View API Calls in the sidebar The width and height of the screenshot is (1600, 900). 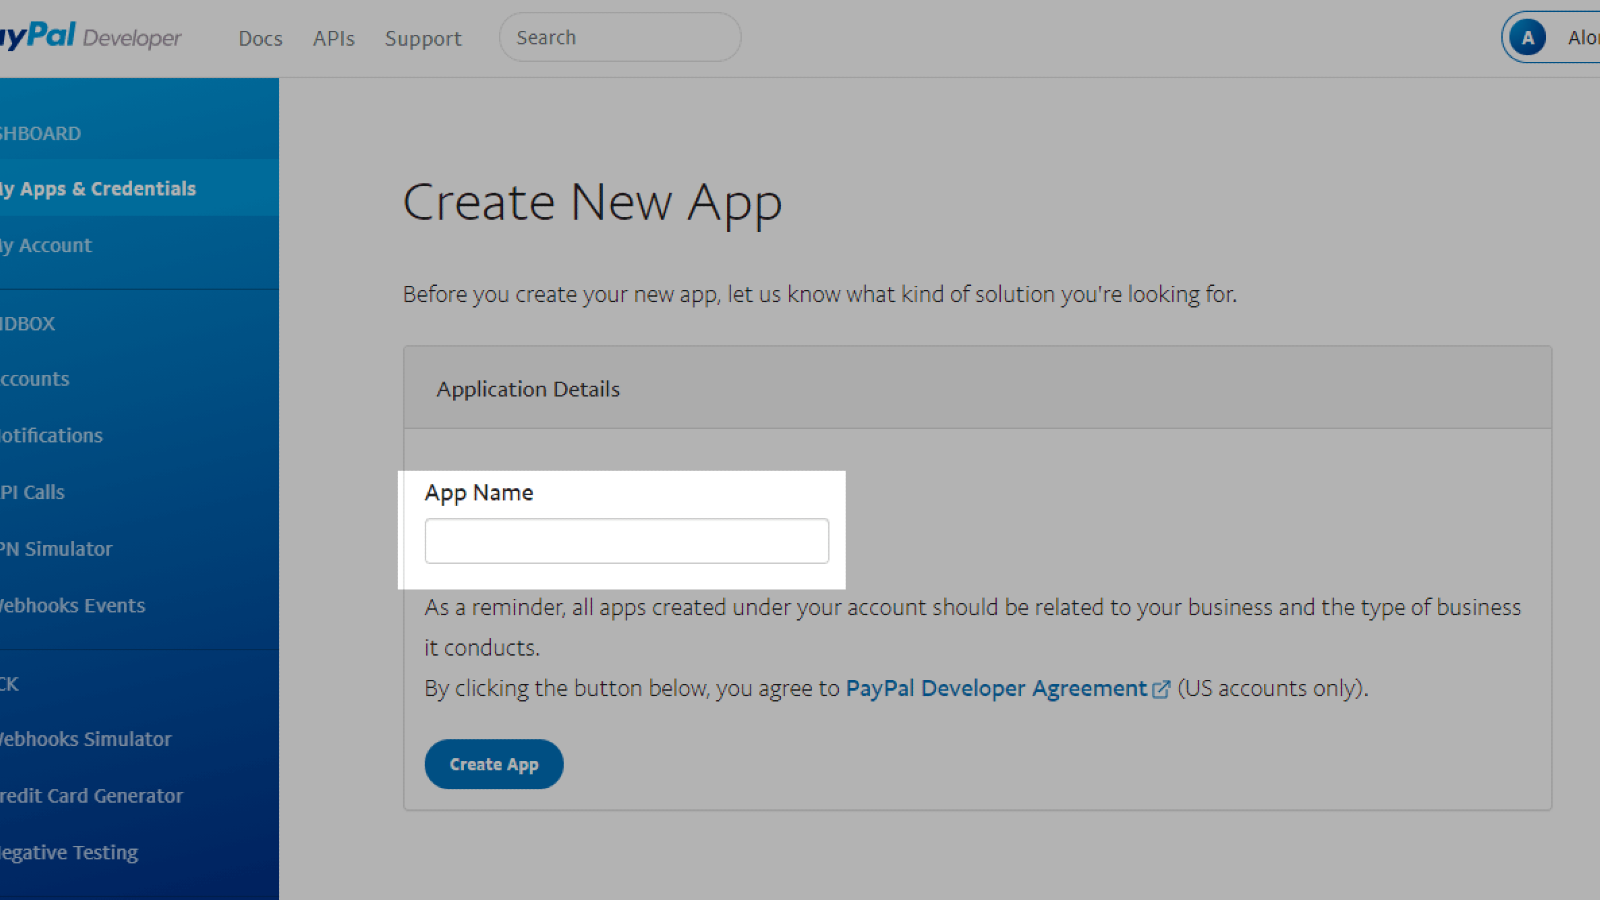pyautogui.click(x=34, y=492)
